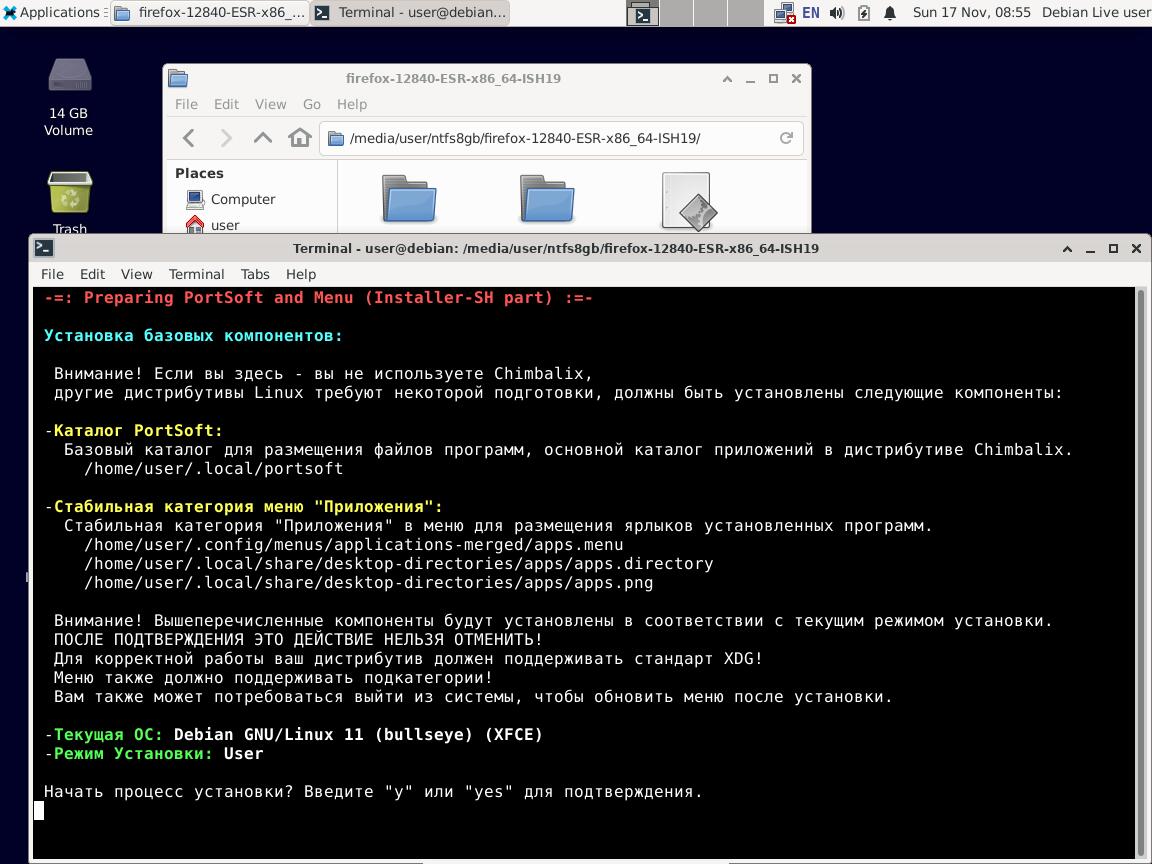Reload the folder with the refresh icon
The width and height of the screenshot is (1152, 864).
pyautogui.click(x=786, y=138)
